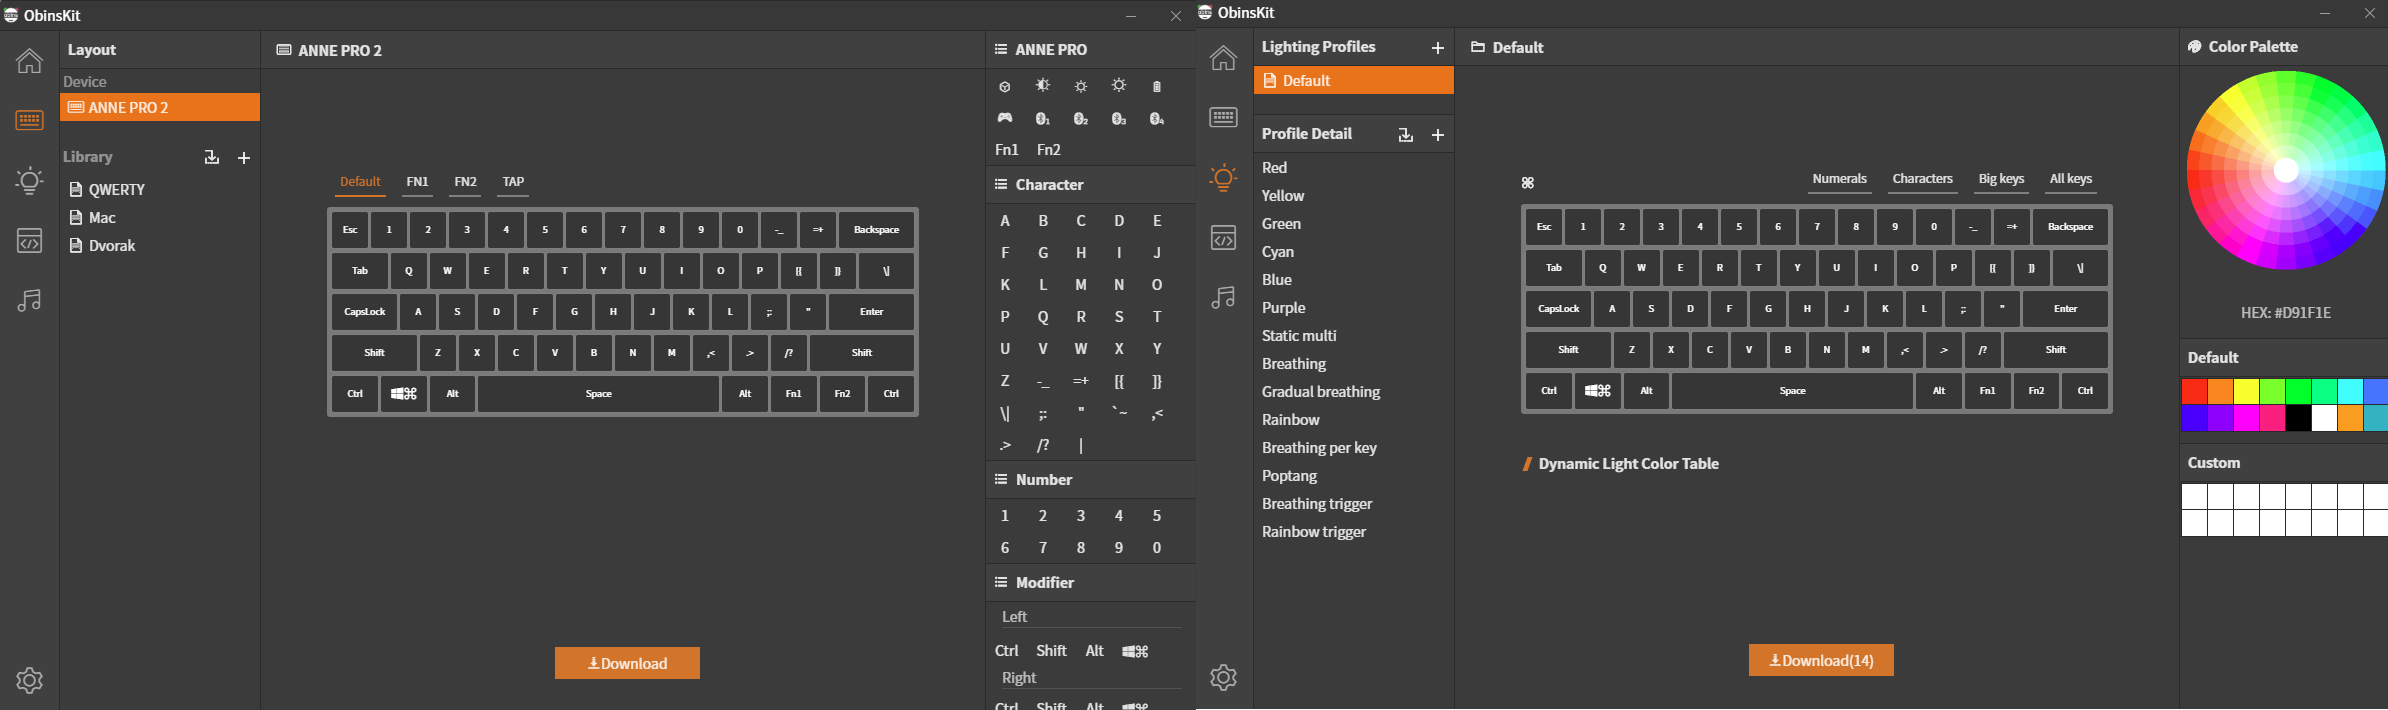Select red swatch in Default palette

[2194, 391]
